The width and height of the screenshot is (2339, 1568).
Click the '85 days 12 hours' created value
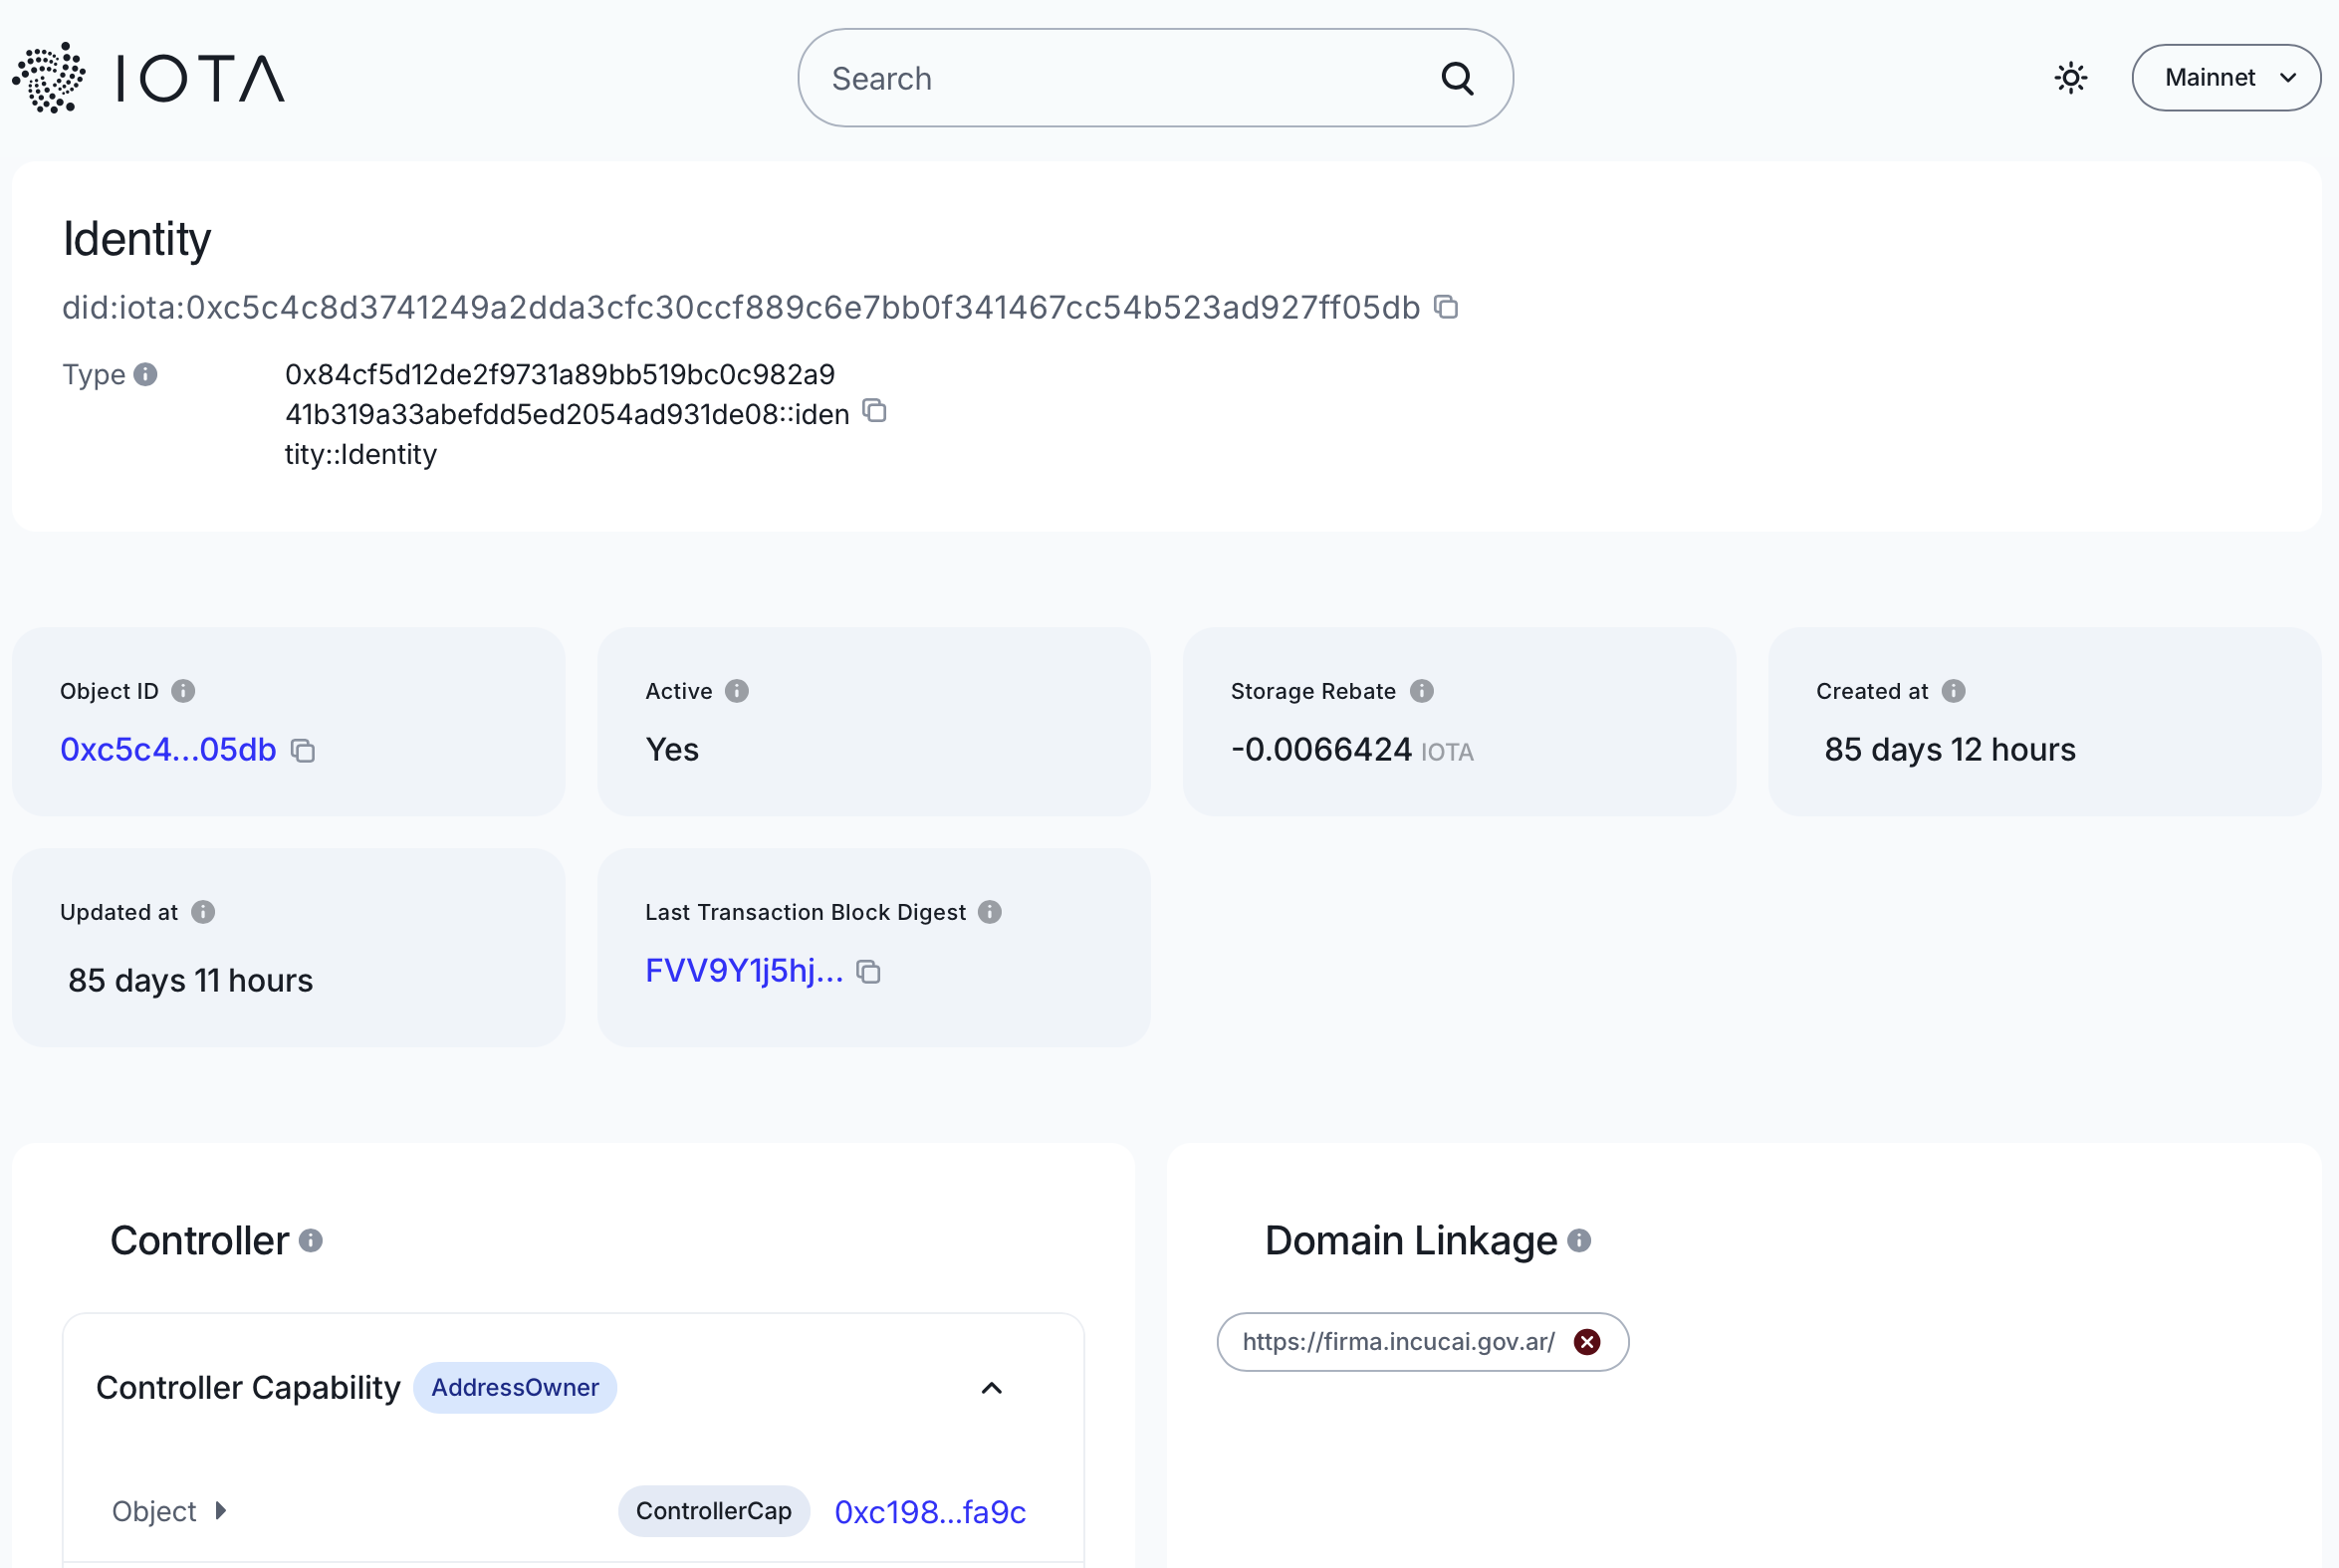pos(1950,750)
